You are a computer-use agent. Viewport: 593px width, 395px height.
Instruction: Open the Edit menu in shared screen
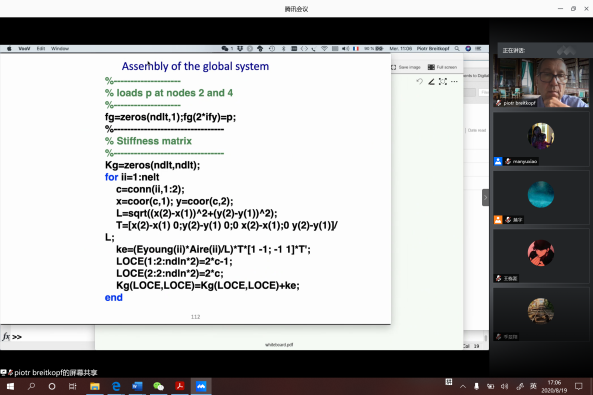tap(41, 48)
